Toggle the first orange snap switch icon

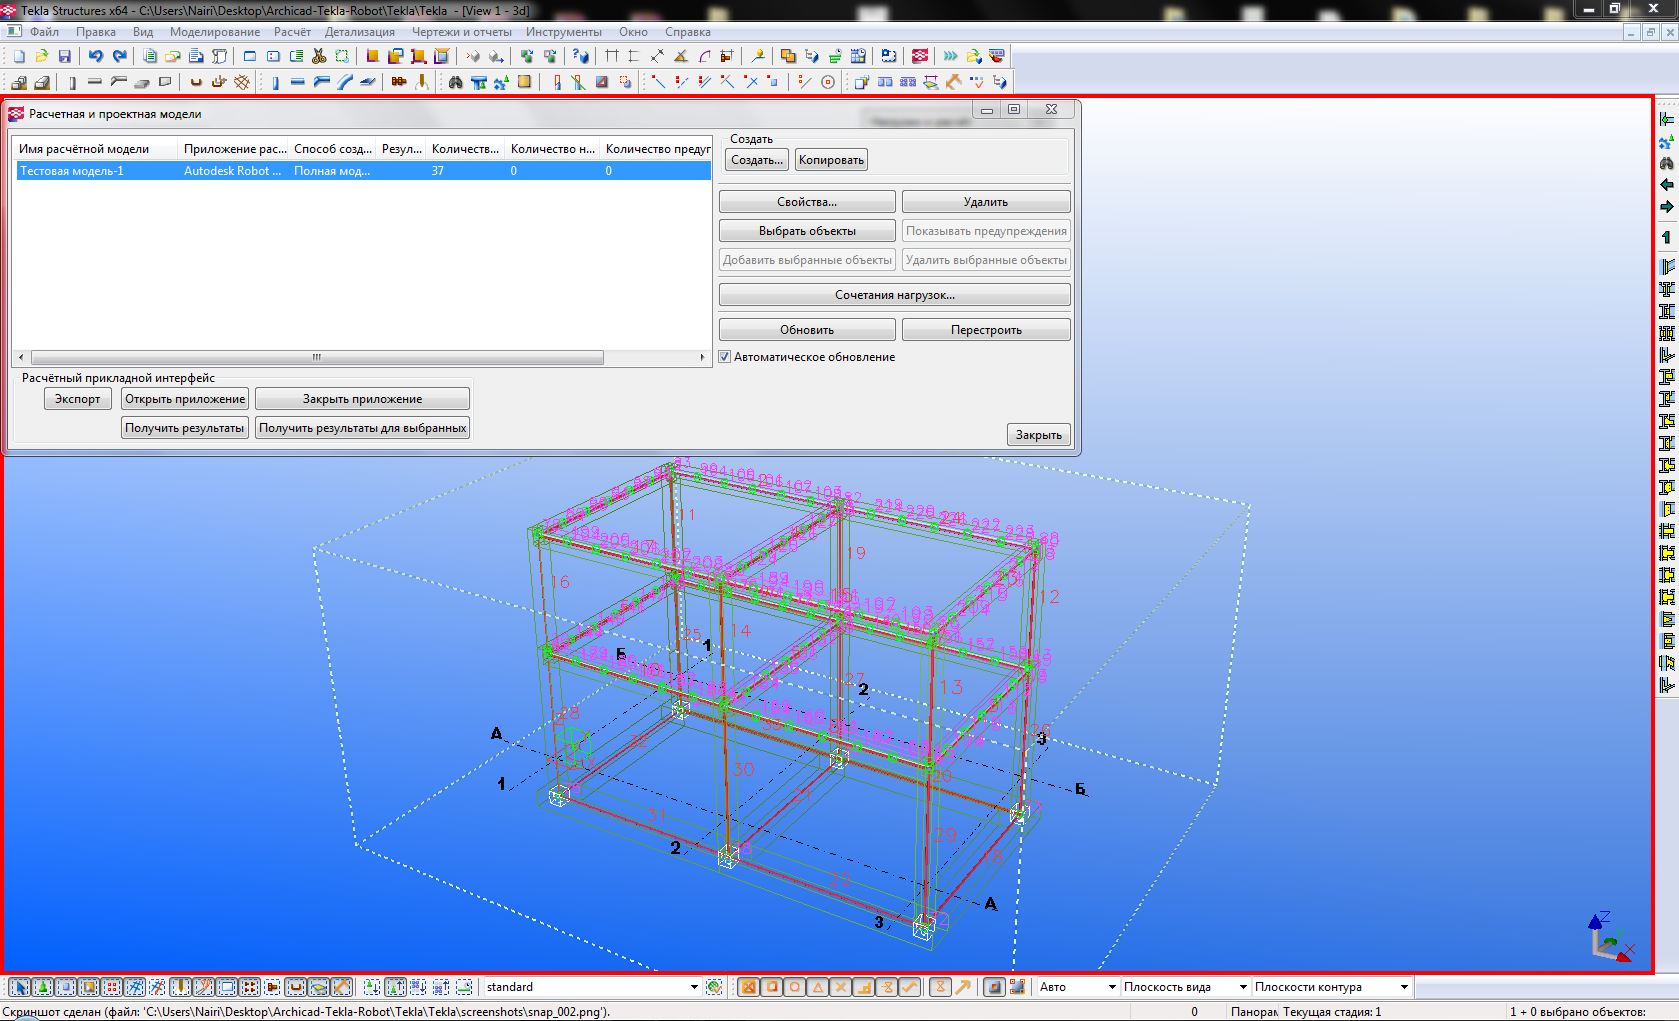748,988
